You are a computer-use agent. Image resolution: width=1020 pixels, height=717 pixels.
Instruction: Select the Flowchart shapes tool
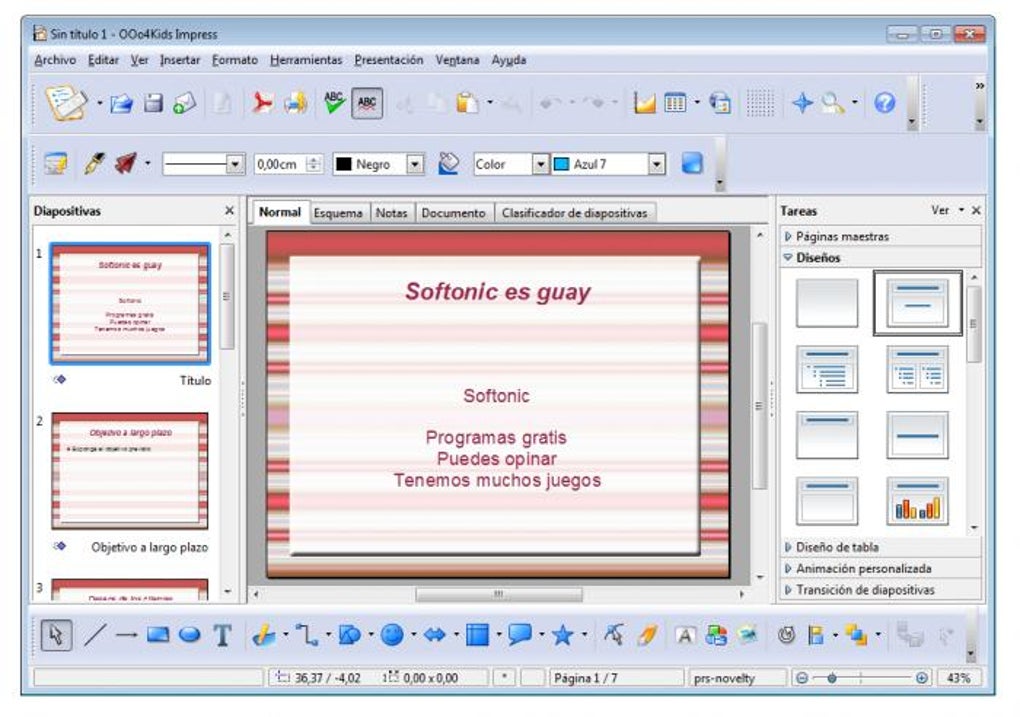477,635
